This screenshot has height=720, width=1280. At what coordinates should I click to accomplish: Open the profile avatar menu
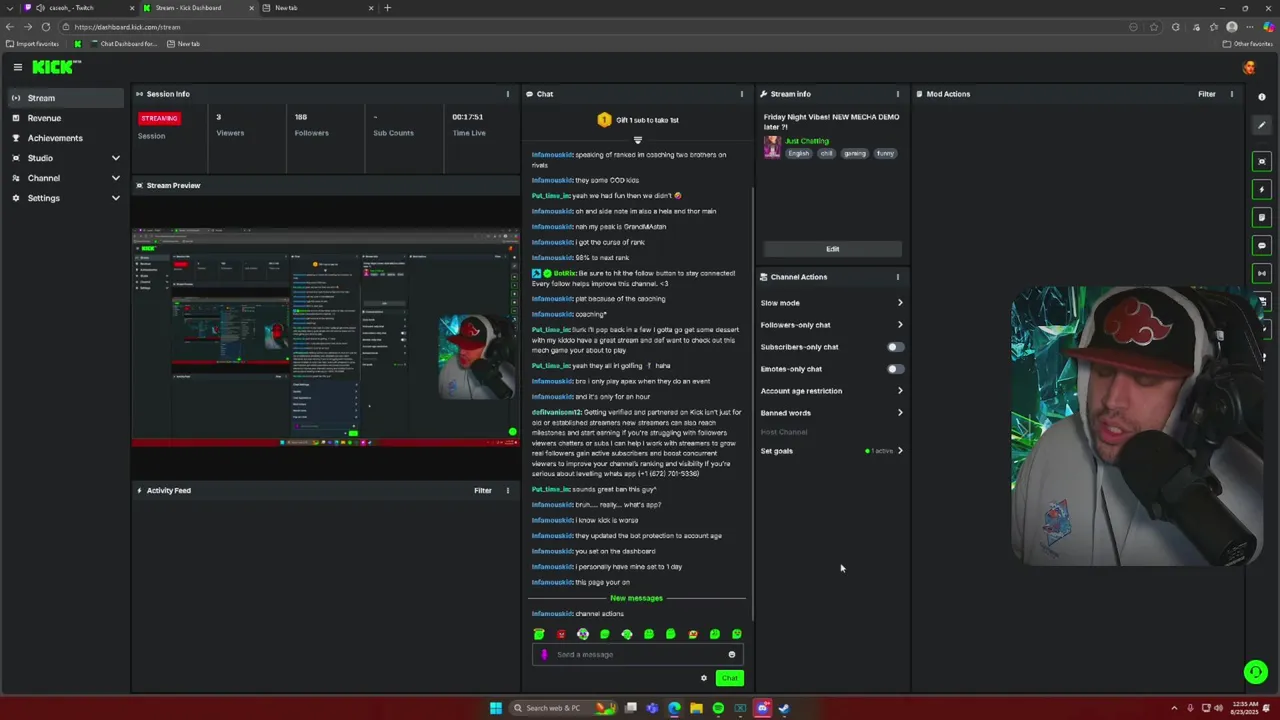point(1249,68)
